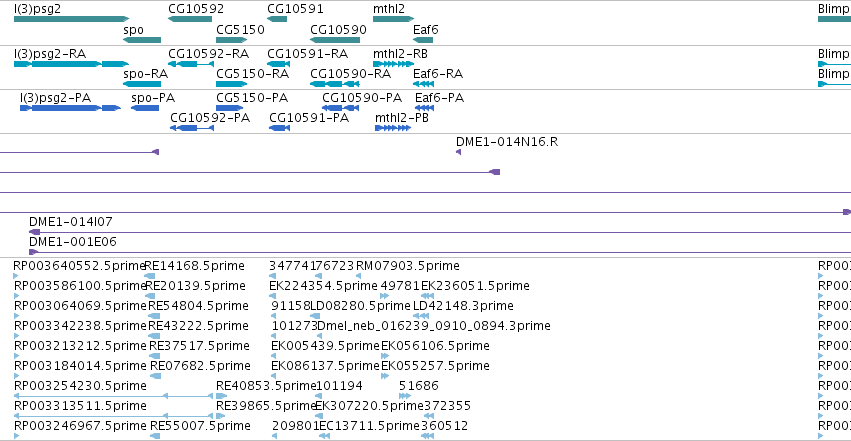Select RE40853.5prime EST label
The width and height of the screenshot is (851, 441).
pos(266,386)
